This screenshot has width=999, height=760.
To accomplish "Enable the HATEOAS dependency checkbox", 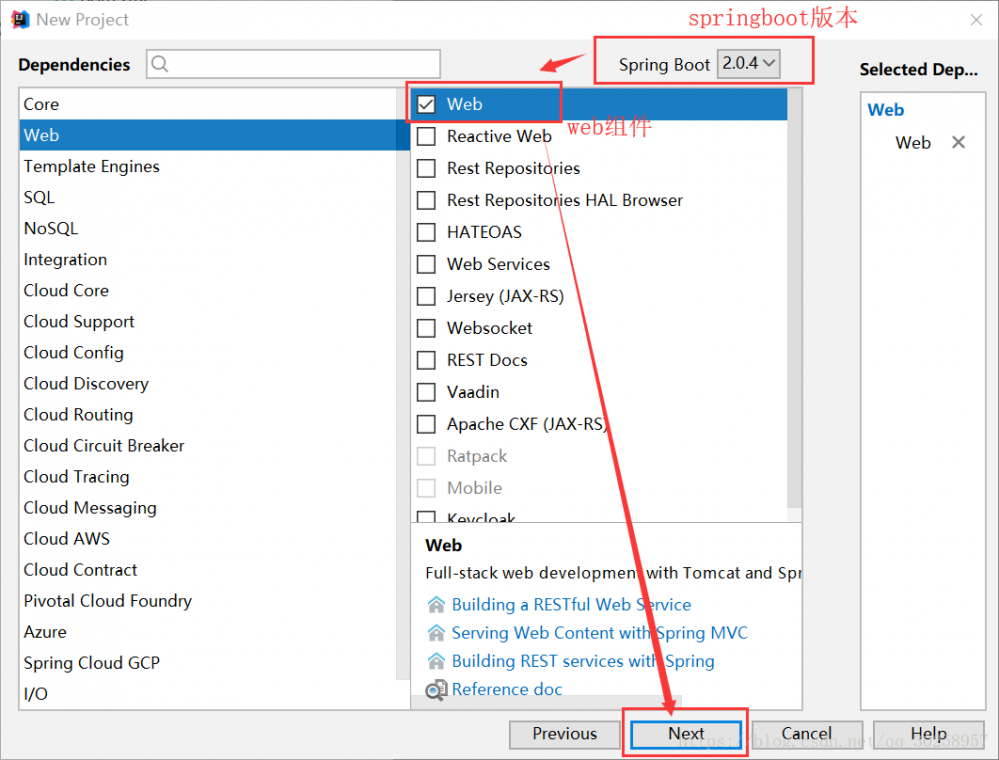I will [x=426, y=232].
